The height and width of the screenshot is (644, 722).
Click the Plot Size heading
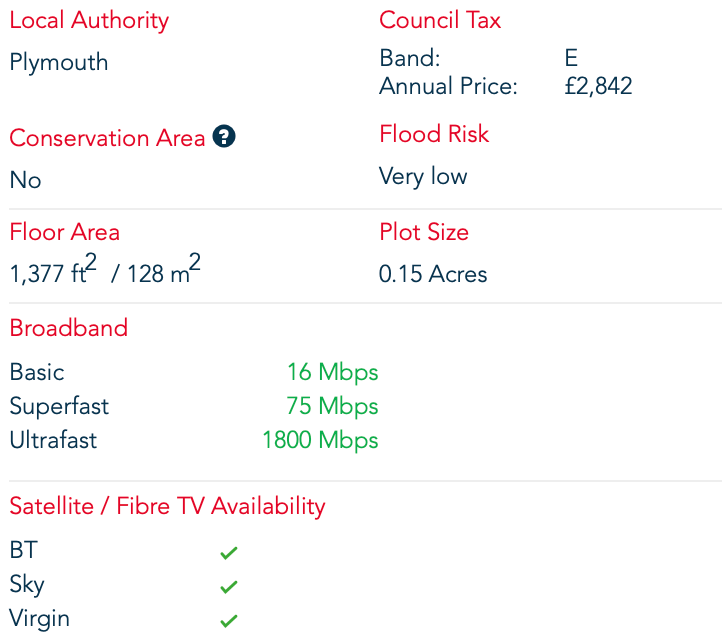(x=424, y=232)
